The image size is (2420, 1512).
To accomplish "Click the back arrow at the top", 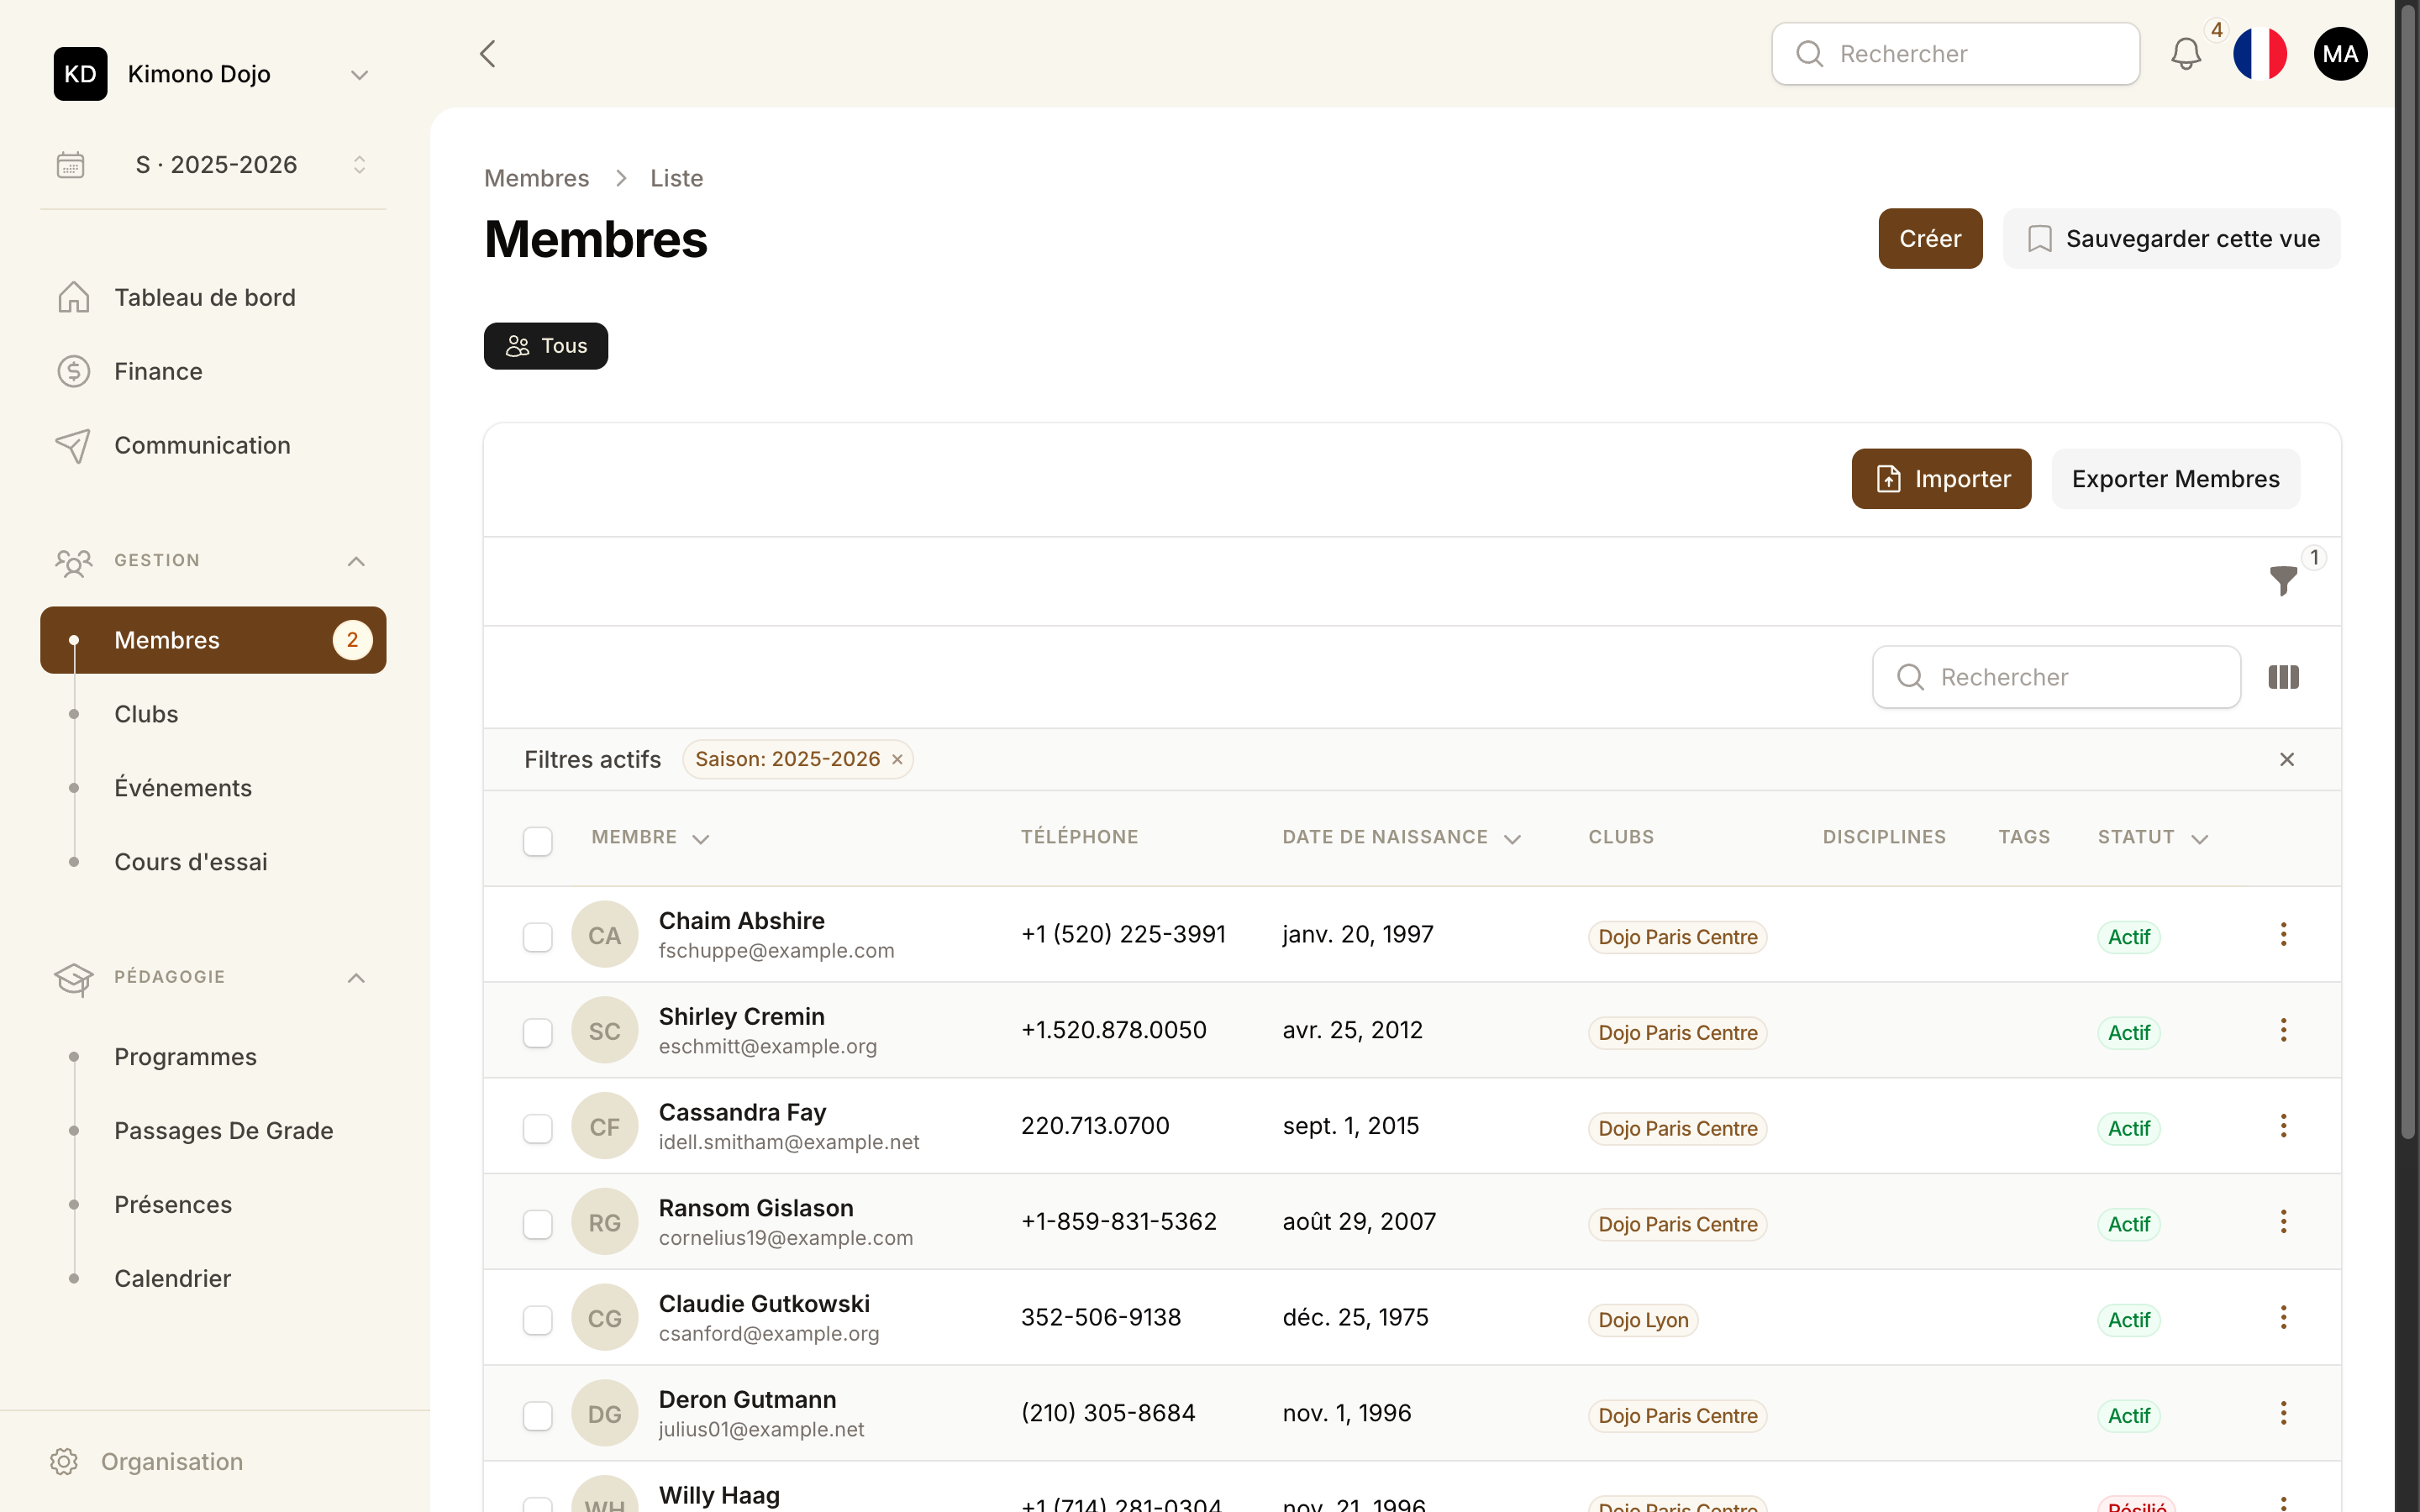I will [x=487, y=53].
